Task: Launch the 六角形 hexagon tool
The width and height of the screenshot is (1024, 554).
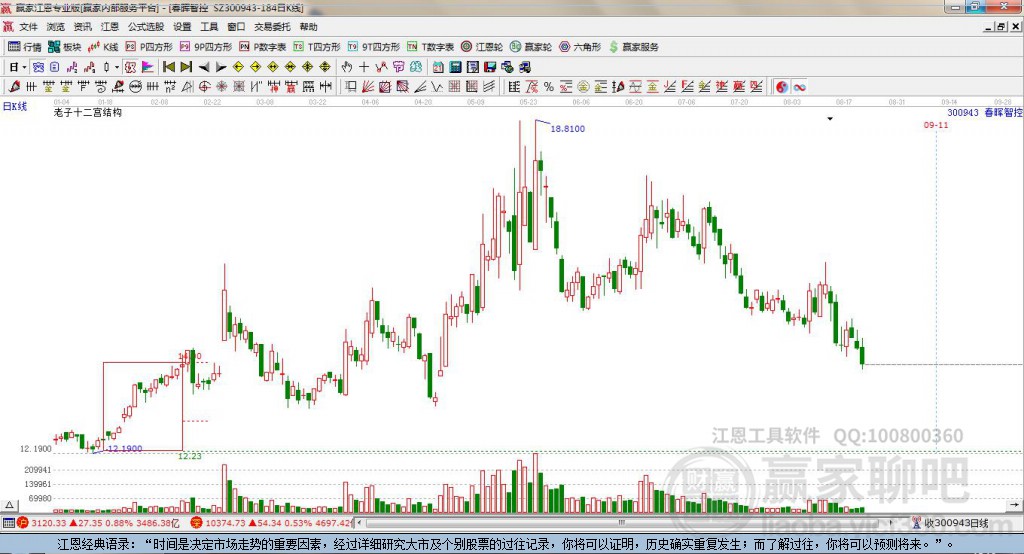Action: [580, 47]
